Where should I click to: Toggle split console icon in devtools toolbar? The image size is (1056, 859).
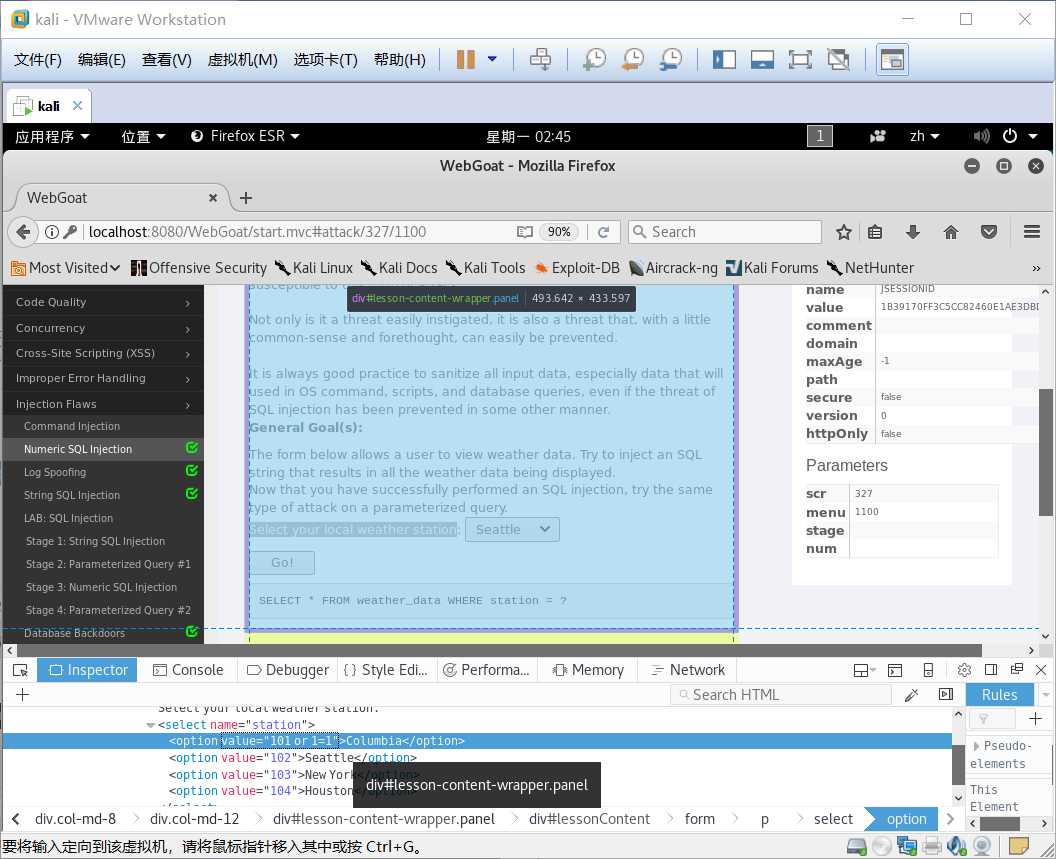[x=895, y=670]
